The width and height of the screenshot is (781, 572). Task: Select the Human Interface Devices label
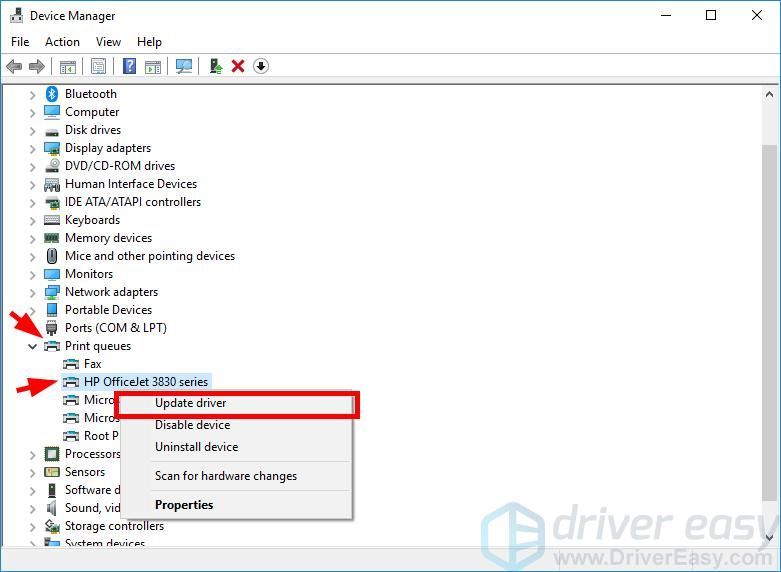coord(131,184)
